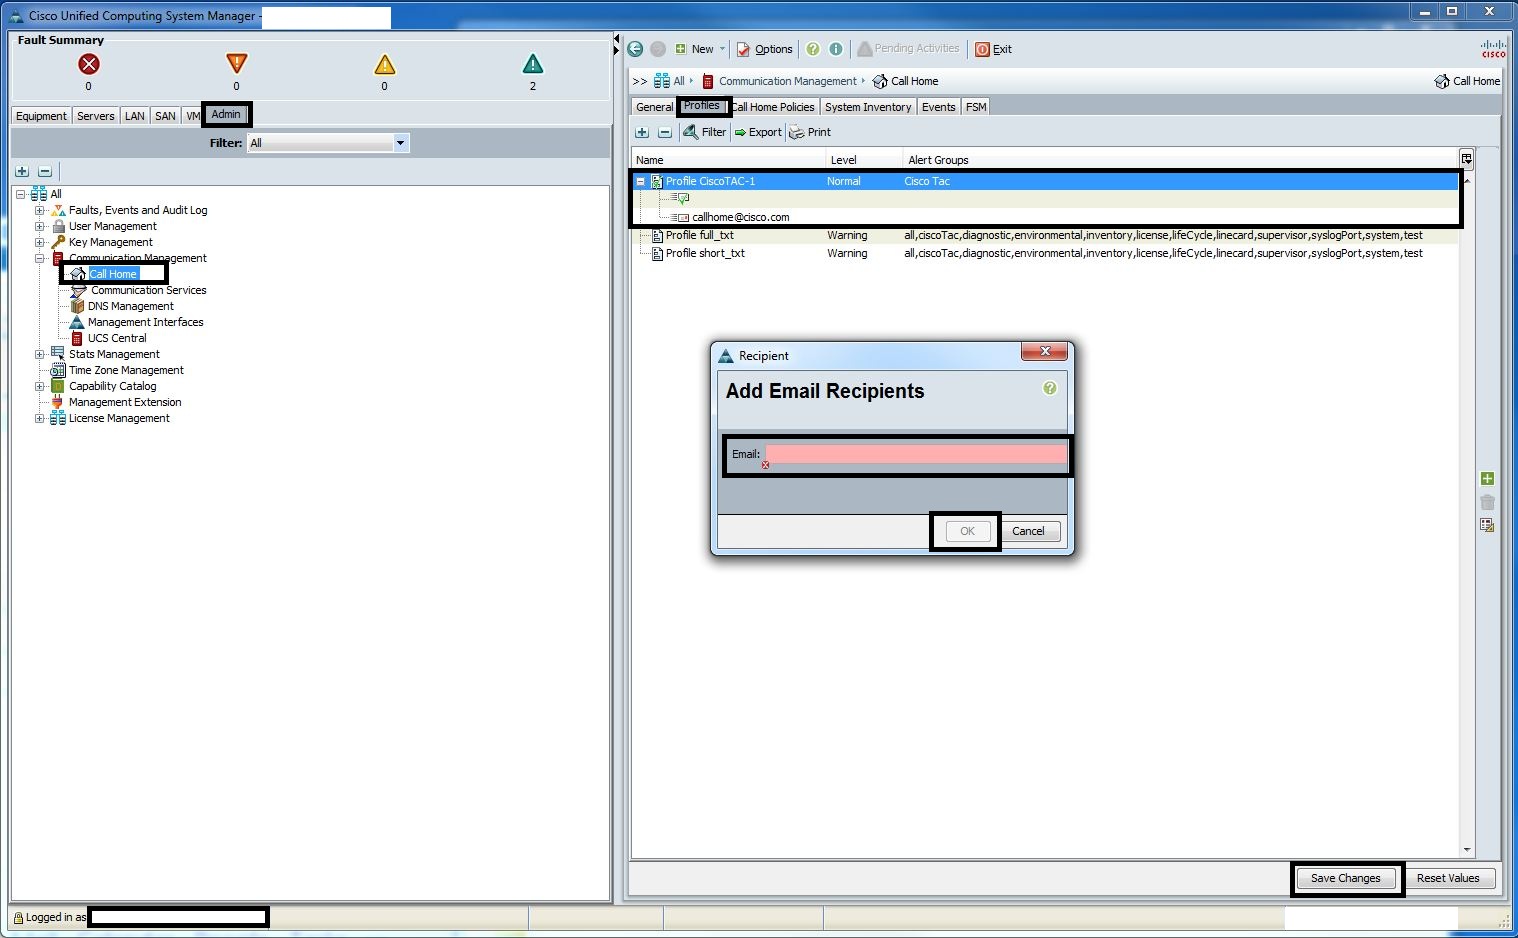
Task: Click the warning faults green triangle icon
Action: tap(533, 64)
